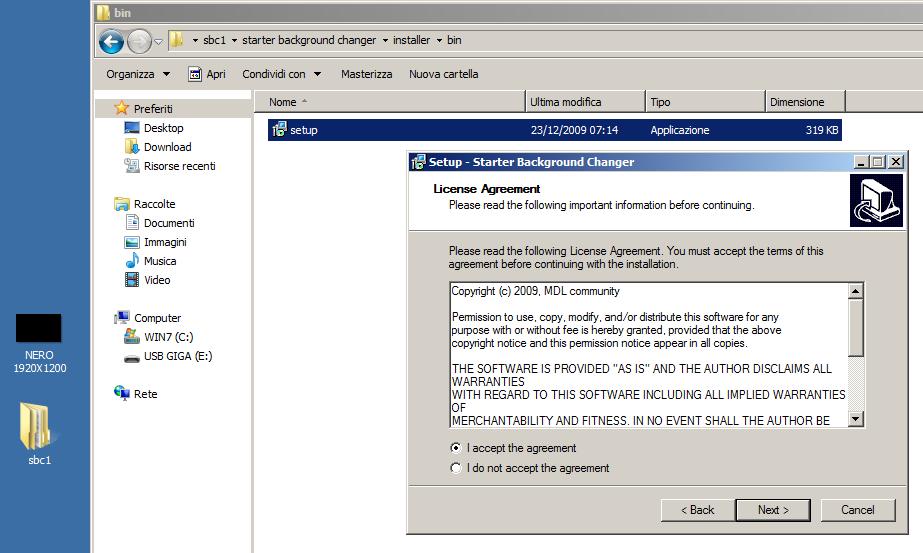Click the setup file size 319 KB
The height and width of the screenshot is (553, 923).
point(822,130)
